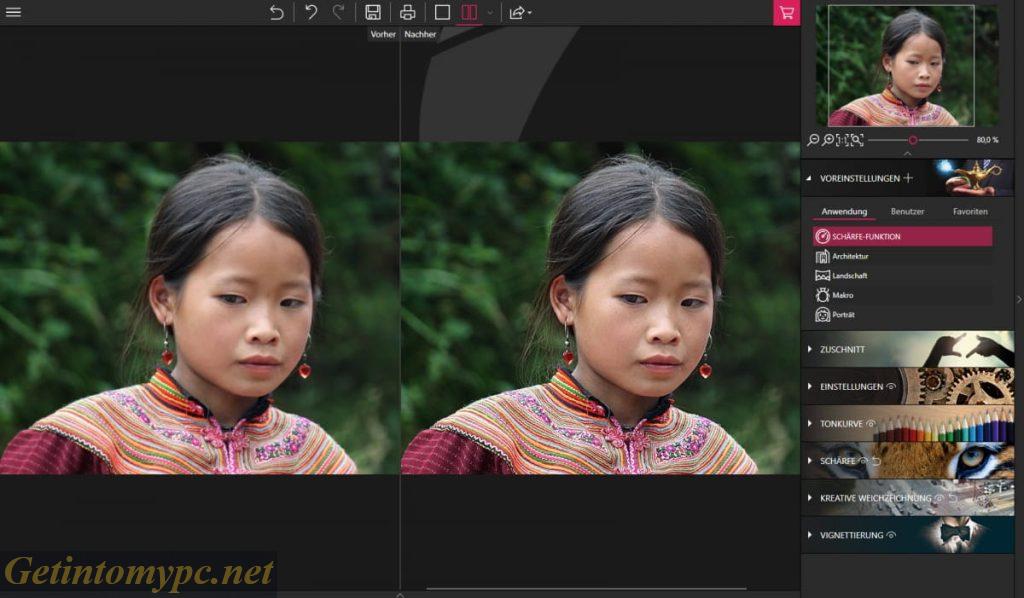Collapse the Voreinstellungen panel

tap(807, 178)
